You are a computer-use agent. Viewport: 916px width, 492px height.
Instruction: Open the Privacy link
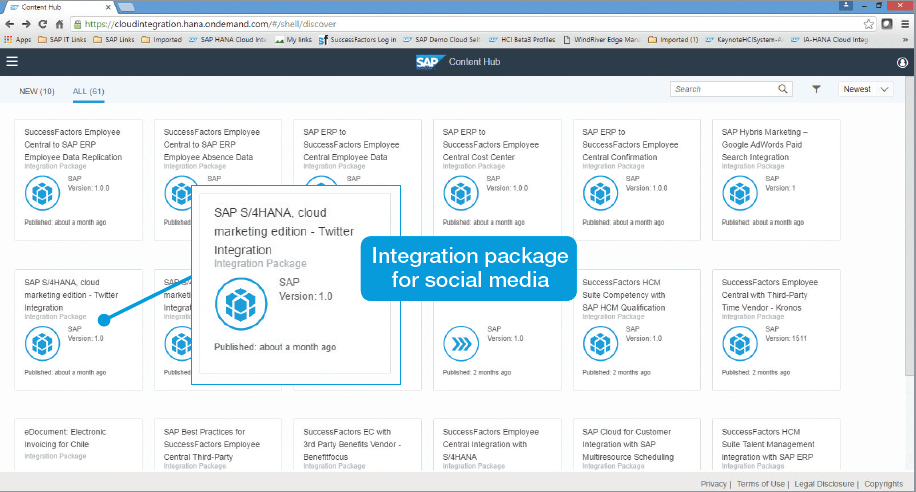[713, 484]
